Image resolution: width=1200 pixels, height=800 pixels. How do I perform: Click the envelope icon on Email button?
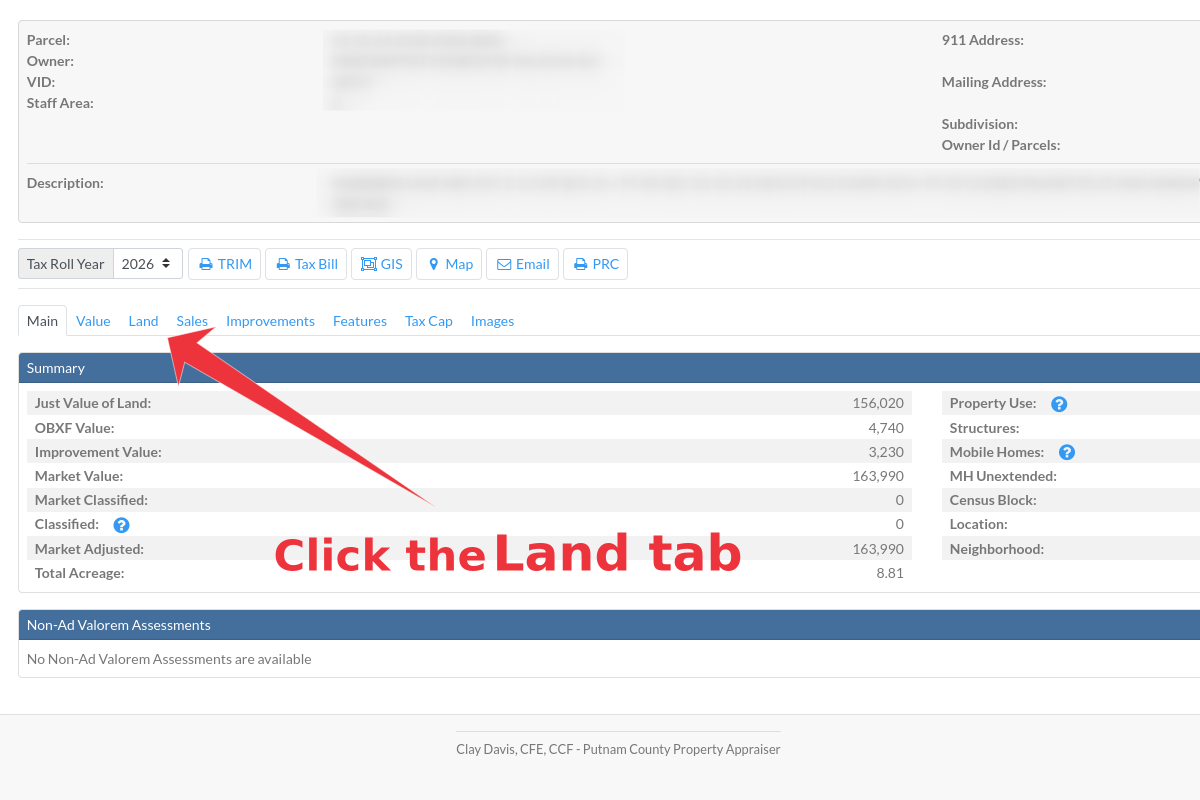(x=503, y=263)
